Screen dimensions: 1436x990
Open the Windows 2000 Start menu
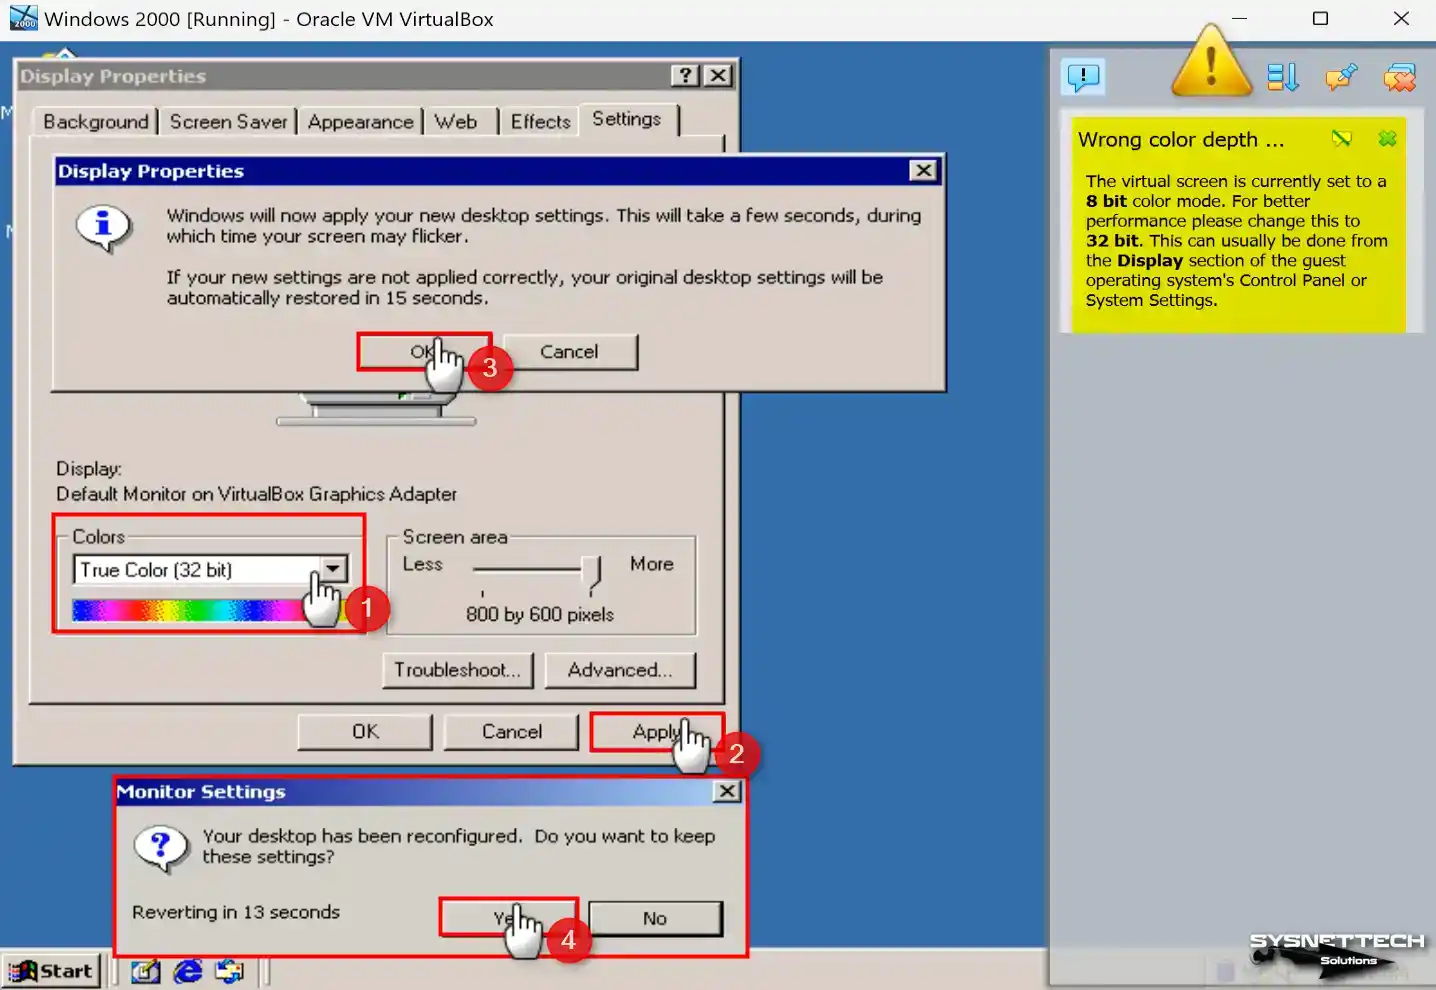(52, 971)
